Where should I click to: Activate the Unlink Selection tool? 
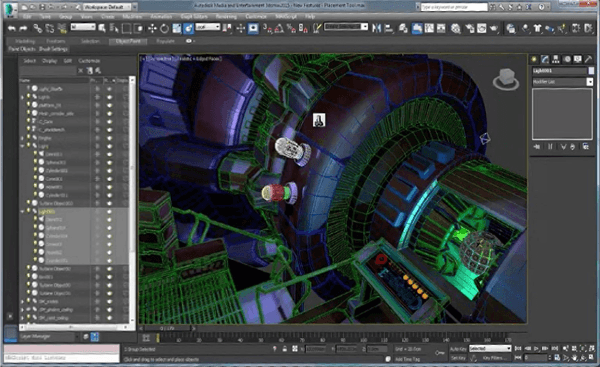pos(50,28)
